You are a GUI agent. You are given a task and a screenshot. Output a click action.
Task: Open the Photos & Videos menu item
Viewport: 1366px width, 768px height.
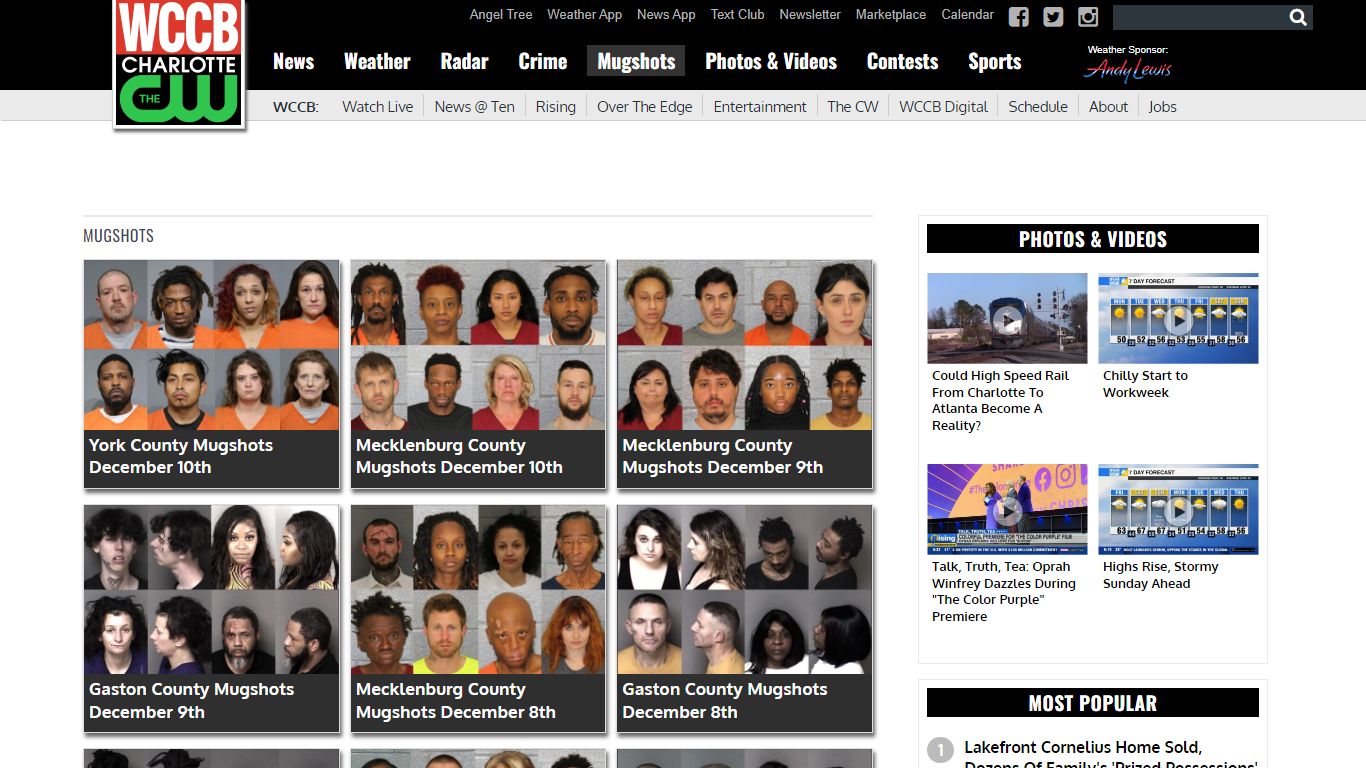coord(771,61)
